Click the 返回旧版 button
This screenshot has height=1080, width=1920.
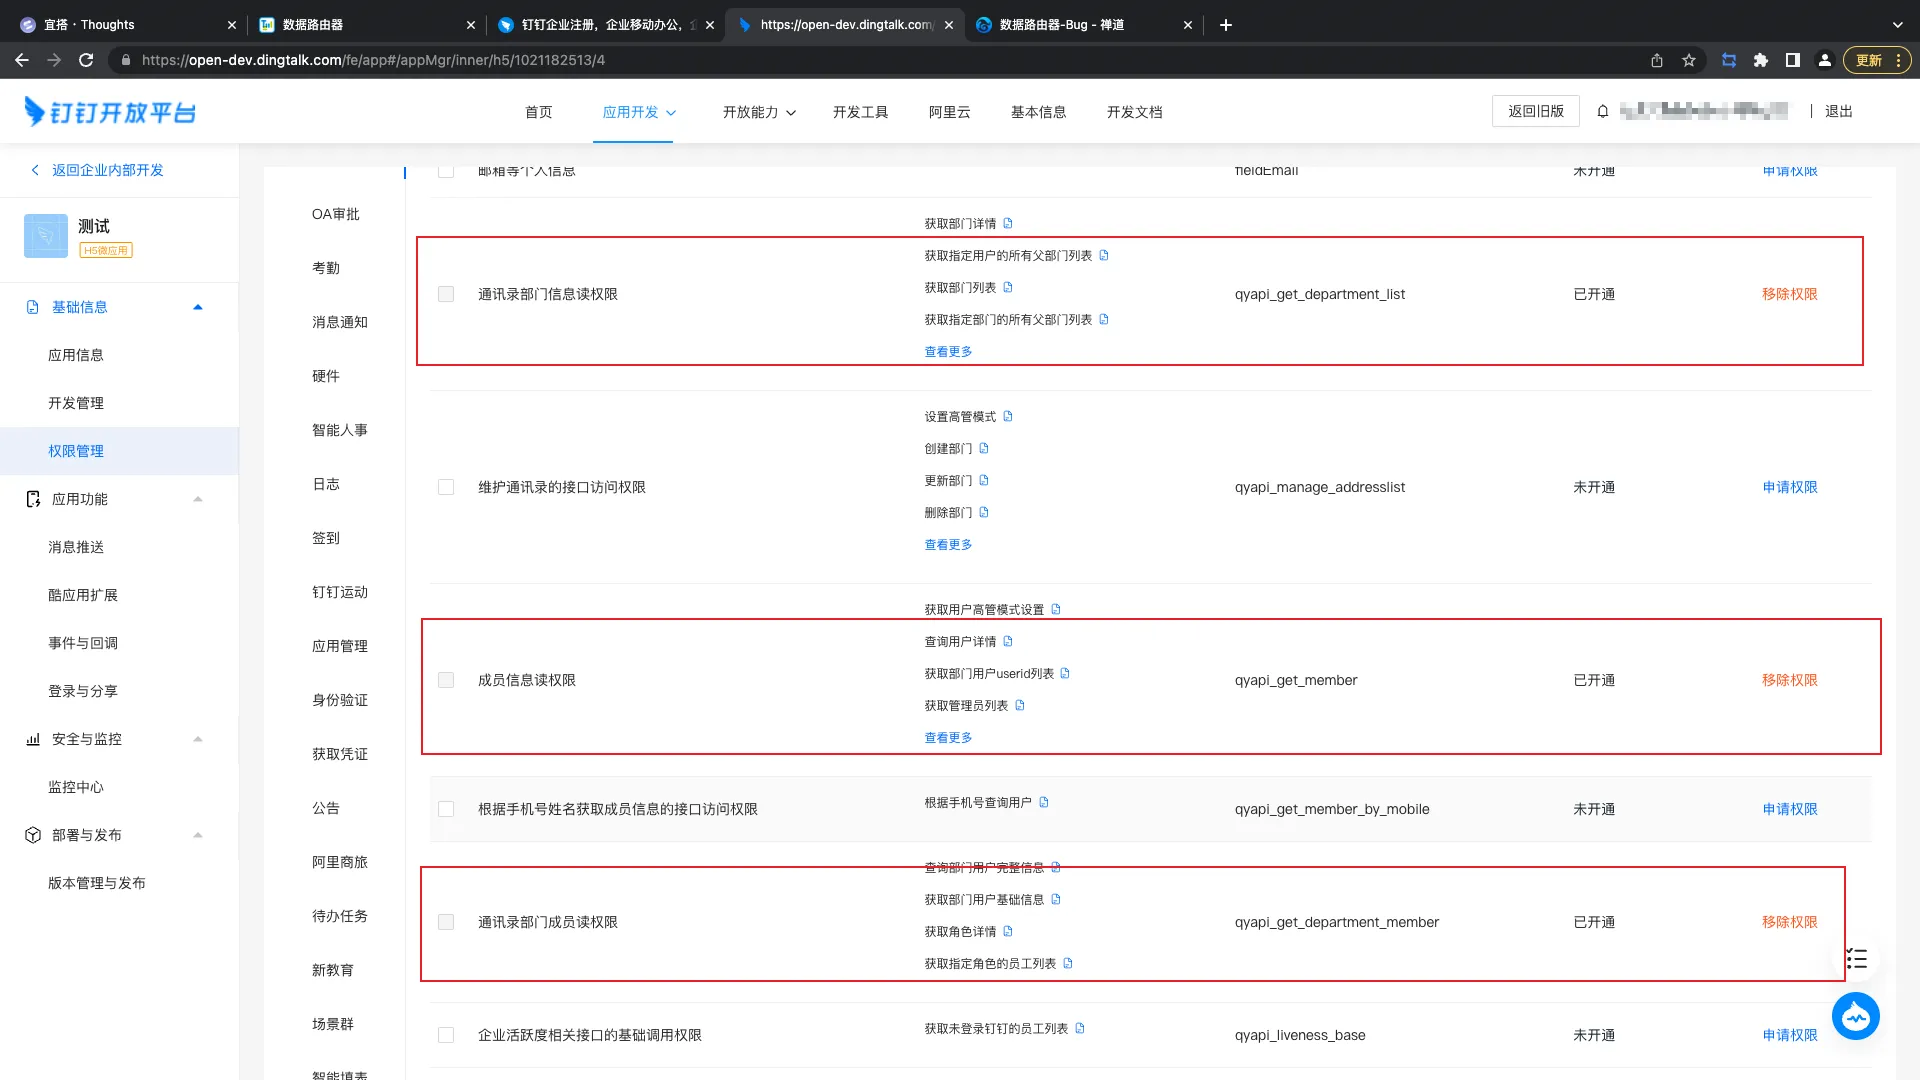click(1535, 111)
